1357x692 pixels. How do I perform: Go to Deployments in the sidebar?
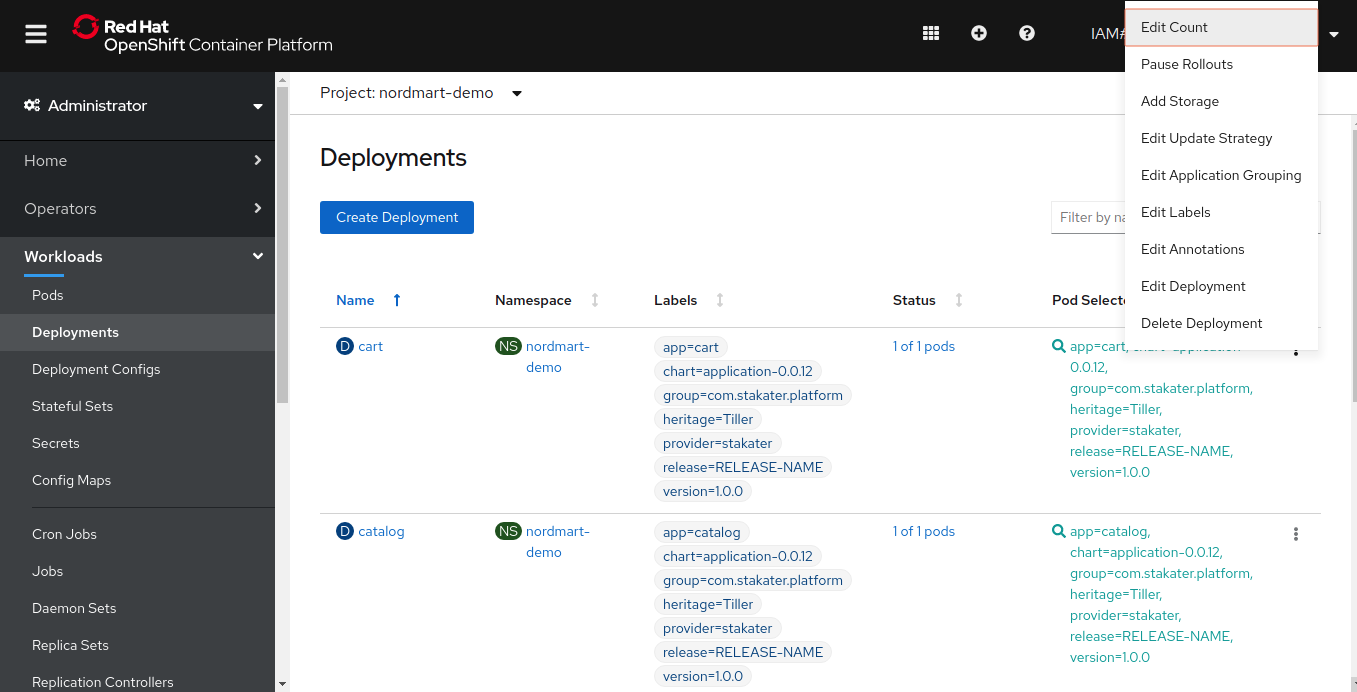point(137,332)
